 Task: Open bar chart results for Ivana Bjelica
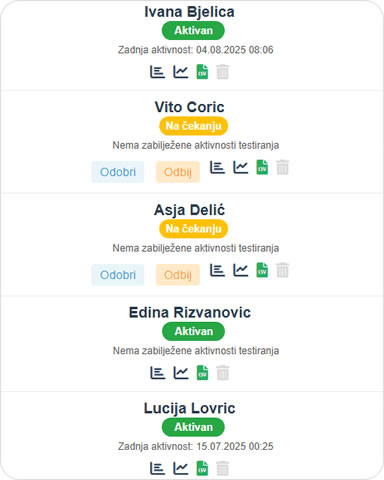click(157, 72)
